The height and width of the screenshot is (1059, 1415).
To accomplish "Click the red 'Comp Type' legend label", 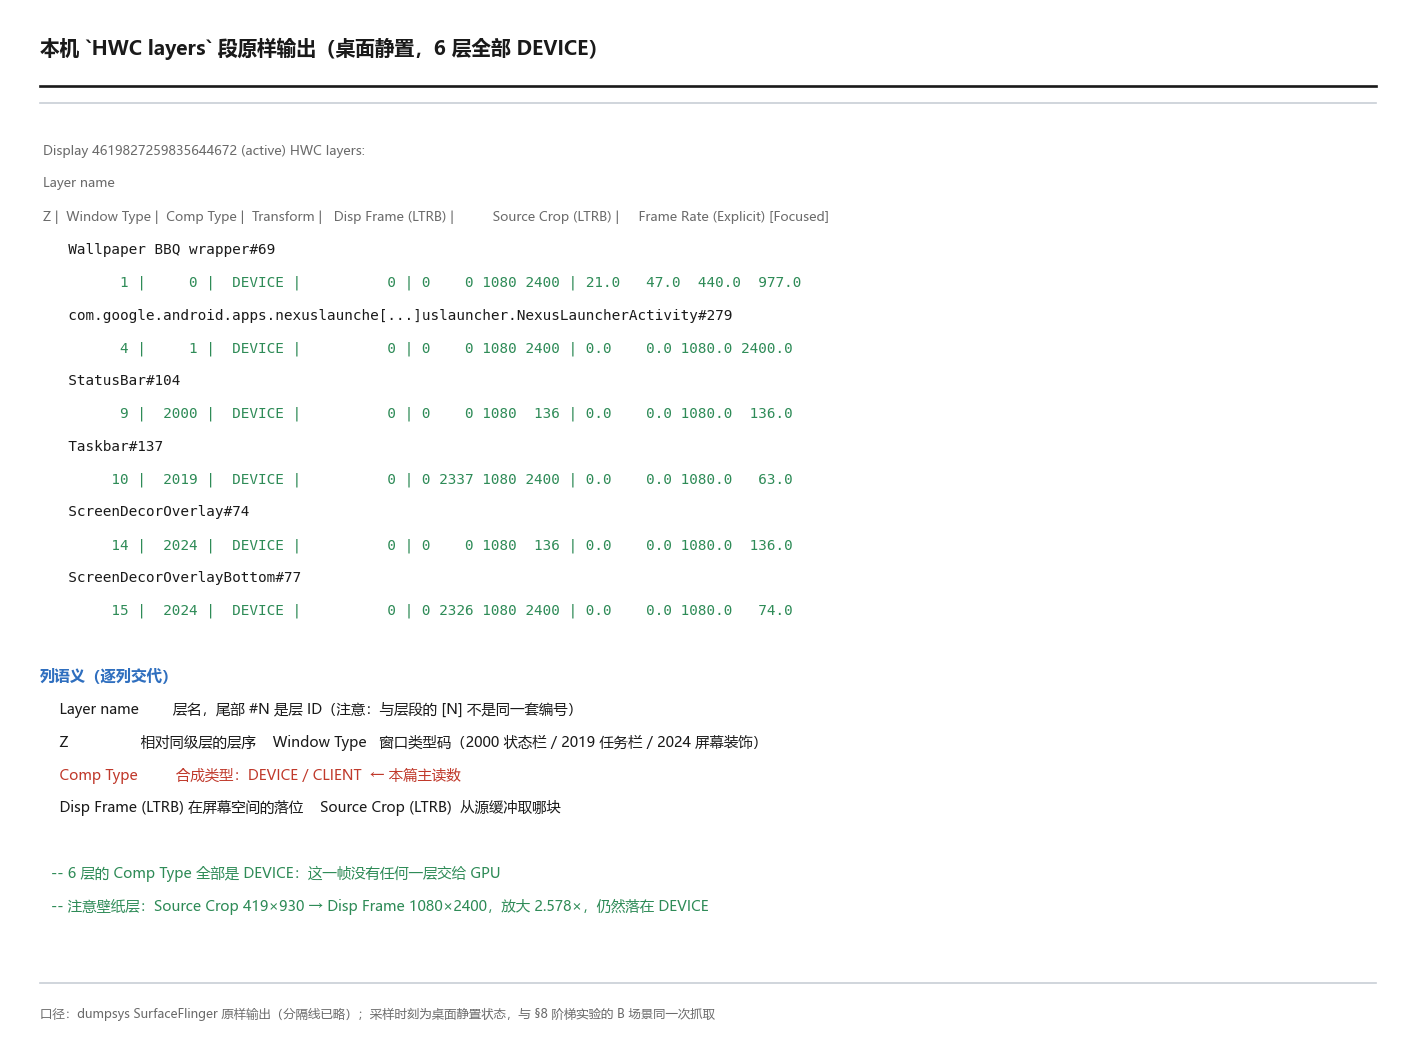I will pos(98,775).
